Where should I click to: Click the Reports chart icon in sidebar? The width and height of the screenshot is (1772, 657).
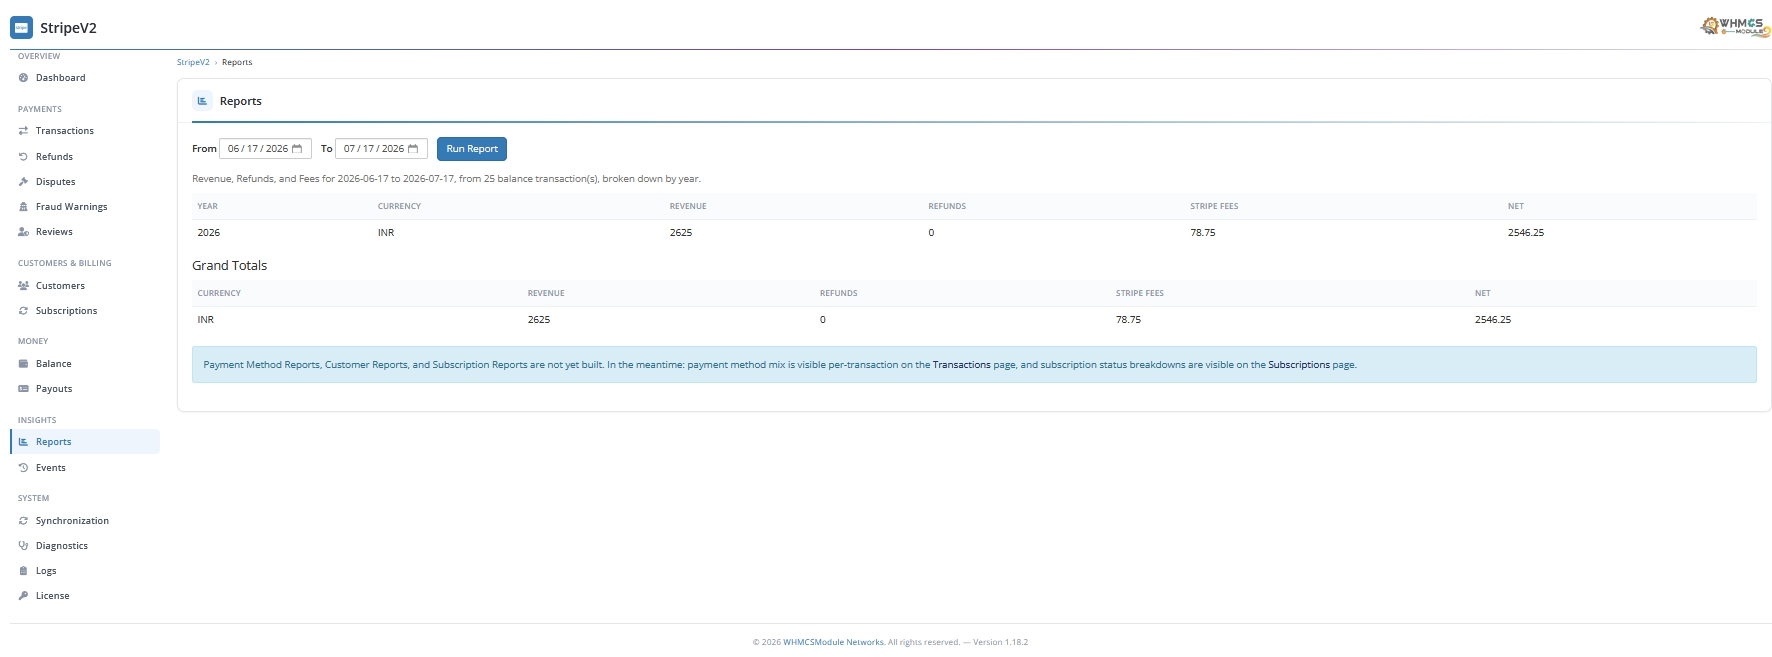click(23, 442)
